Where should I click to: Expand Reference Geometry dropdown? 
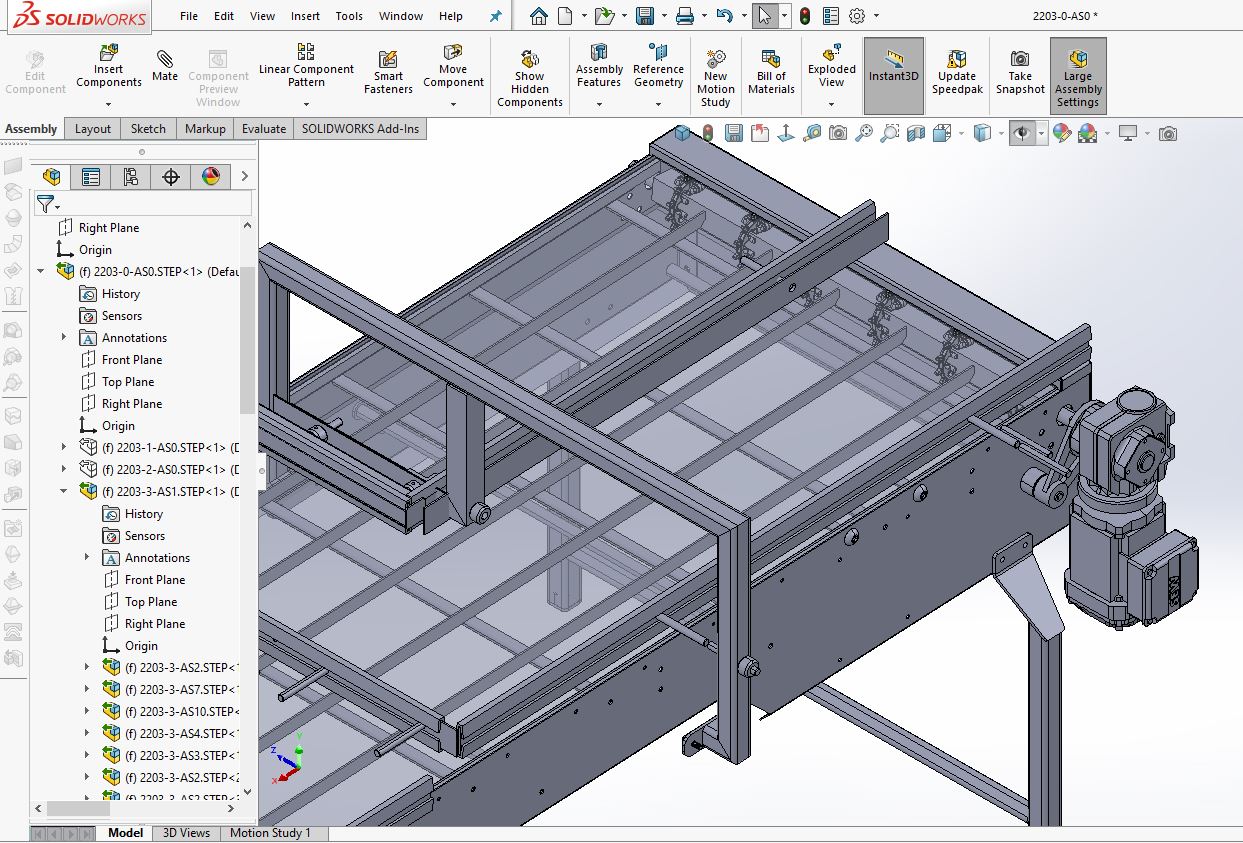pos(659,103)
